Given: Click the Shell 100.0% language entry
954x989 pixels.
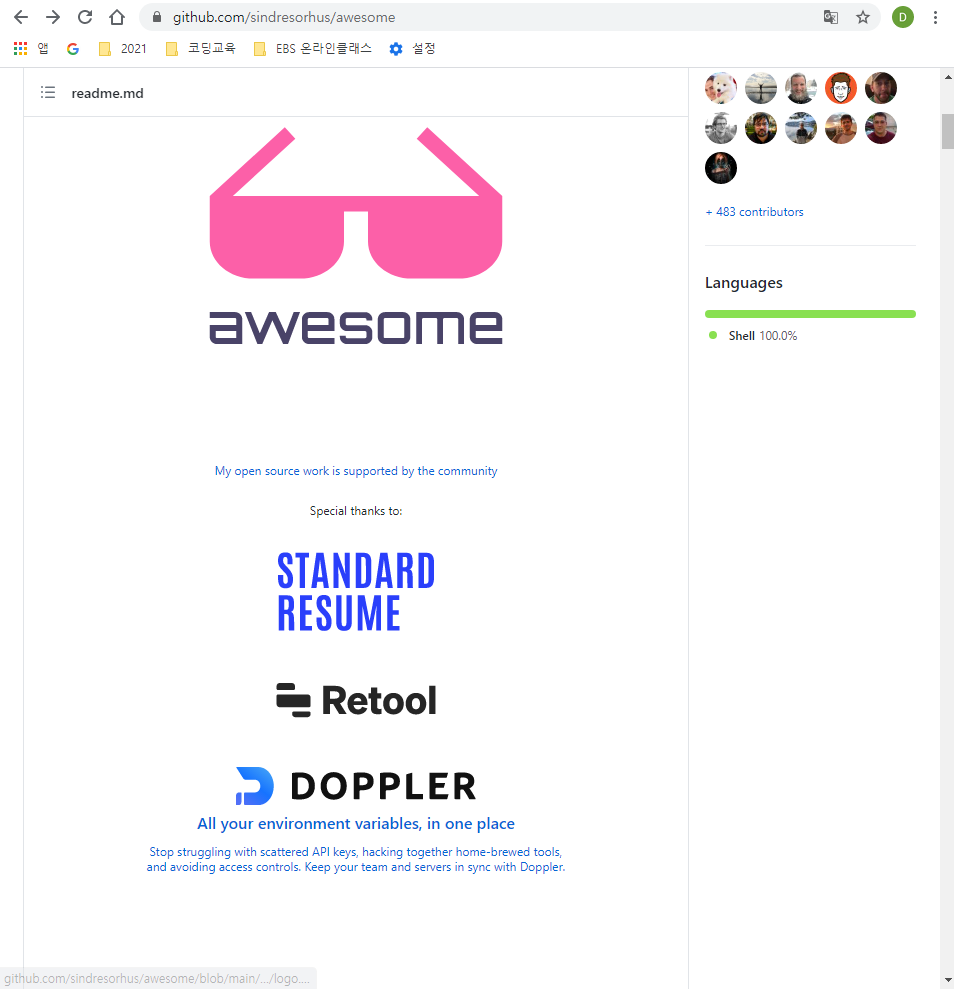Looking at the screenshot, I should [753, 336].
